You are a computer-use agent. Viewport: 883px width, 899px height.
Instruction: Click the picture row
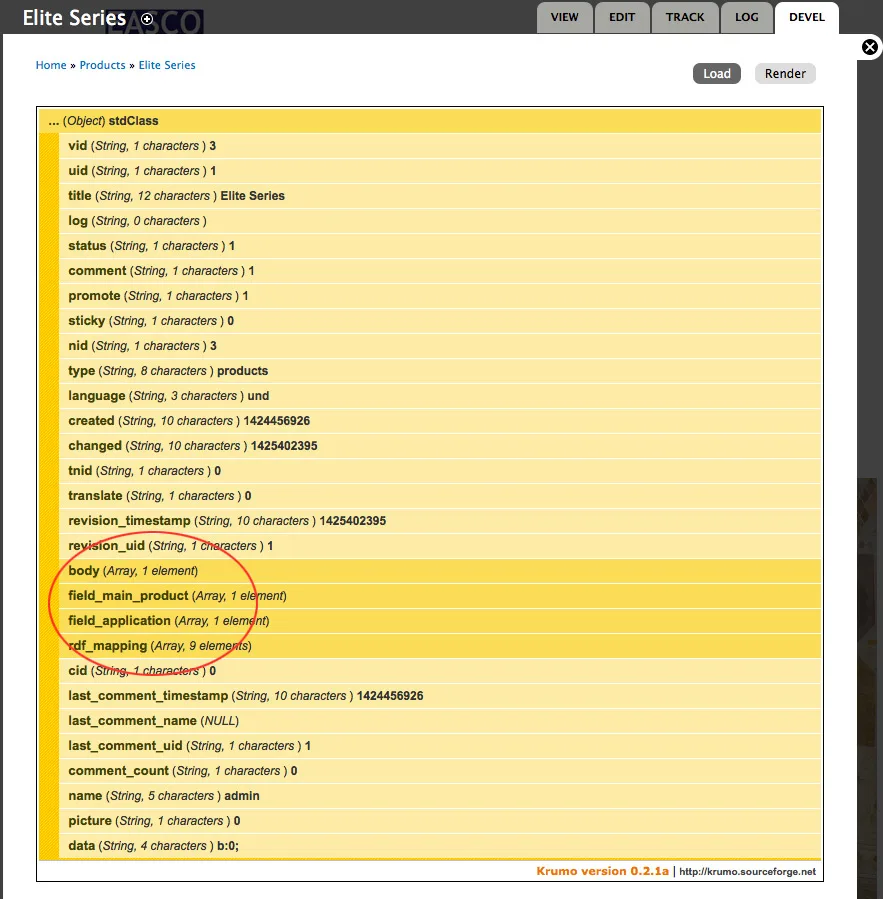click(x=440, y=821)
